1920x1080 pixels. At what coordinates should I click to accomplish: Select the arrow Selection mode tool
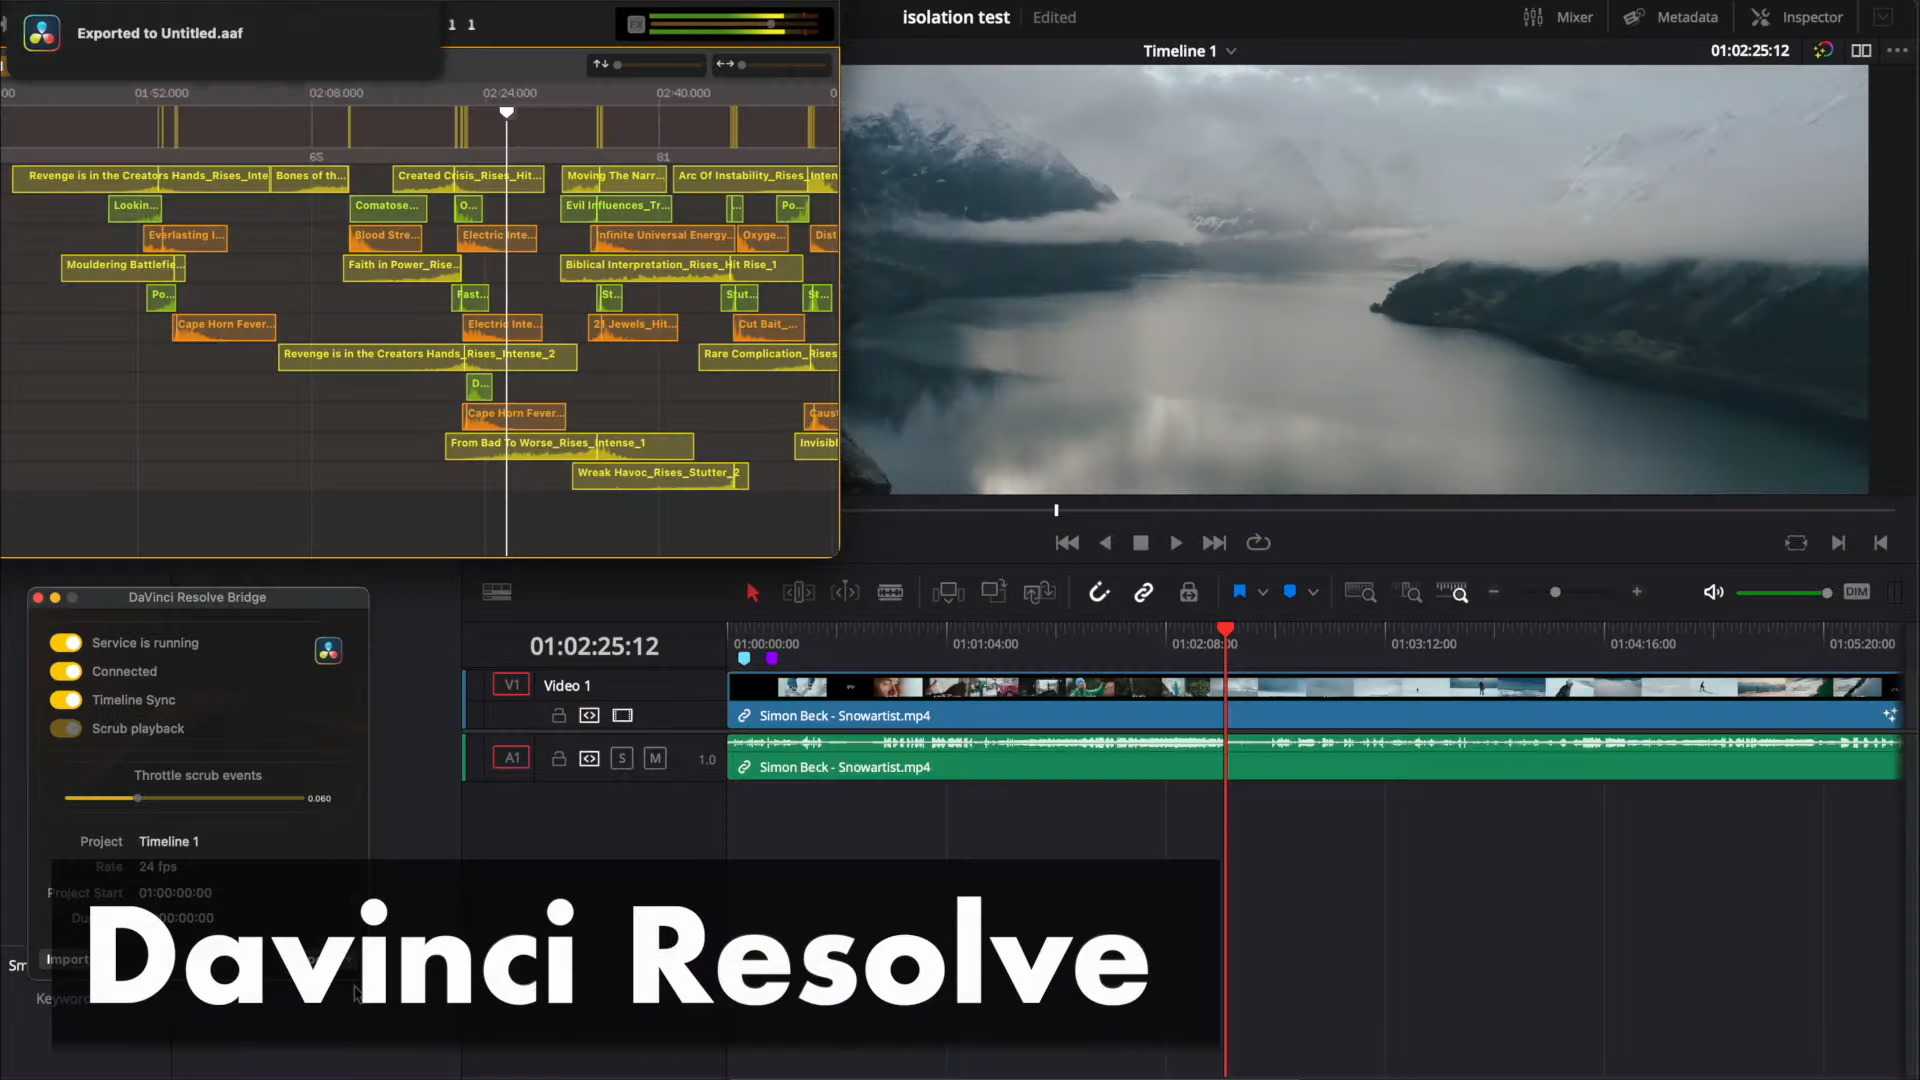pos(753,593)
